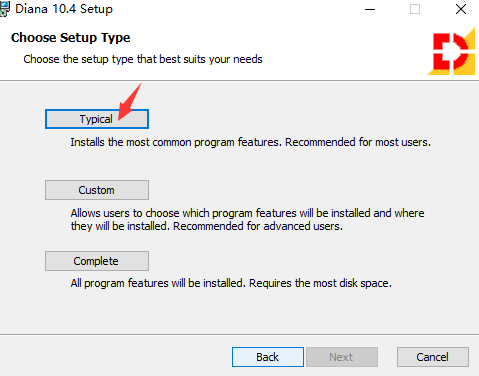Click 'Allows users to choose which program' description
The width and height of the screenshot is (479, 376).
[247, 219]
